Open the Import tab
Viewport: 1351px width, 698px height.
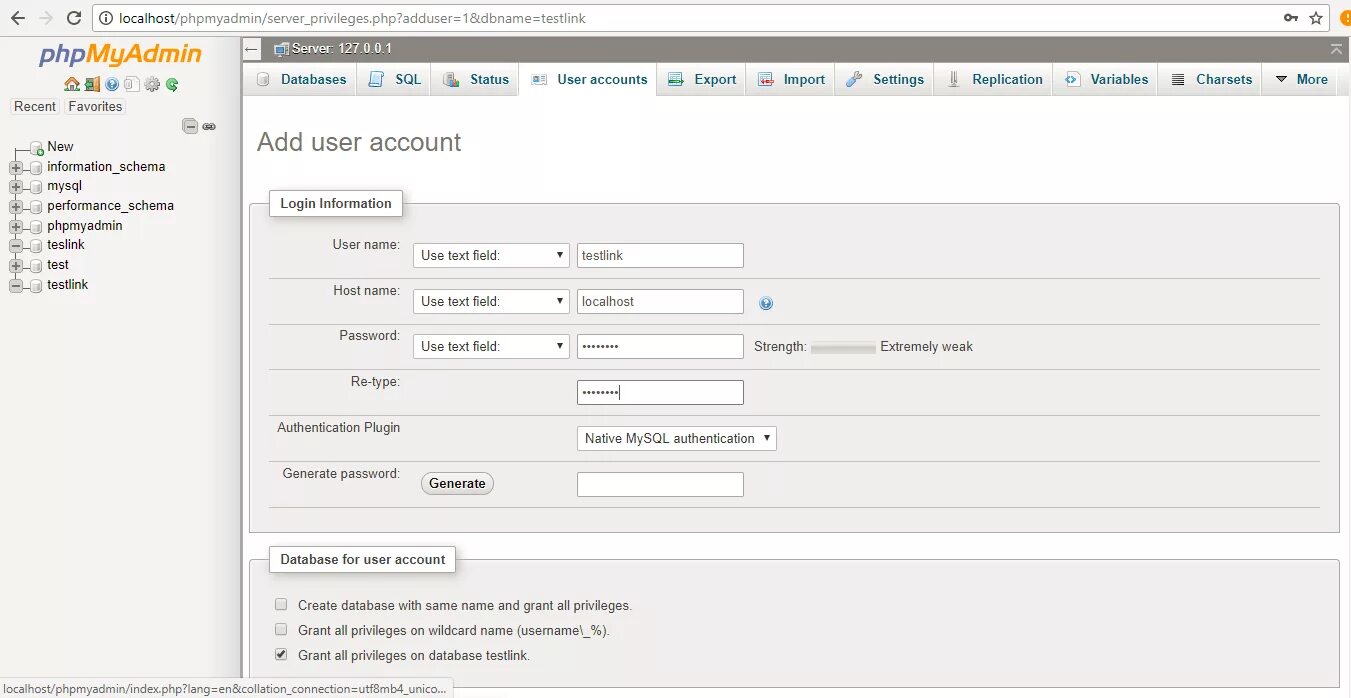[x=791, y=79]
